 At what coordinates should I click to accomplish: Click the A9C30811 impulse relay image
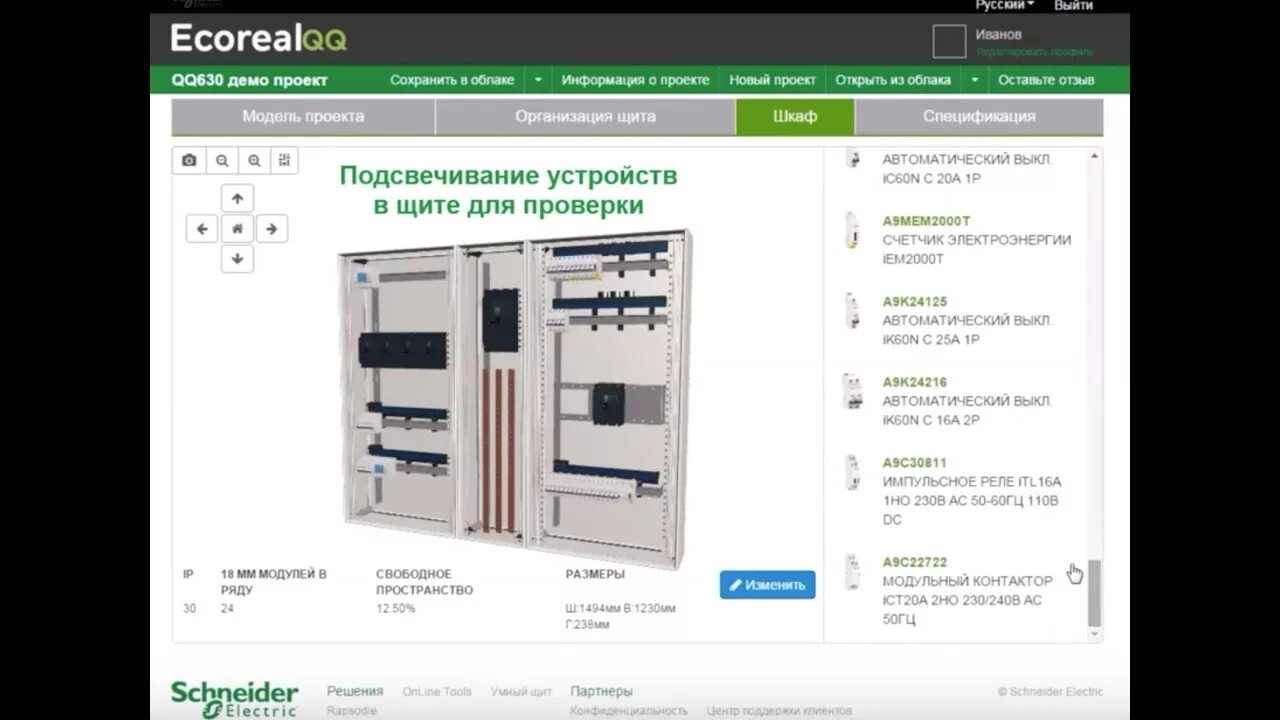(x=852, y=472)
